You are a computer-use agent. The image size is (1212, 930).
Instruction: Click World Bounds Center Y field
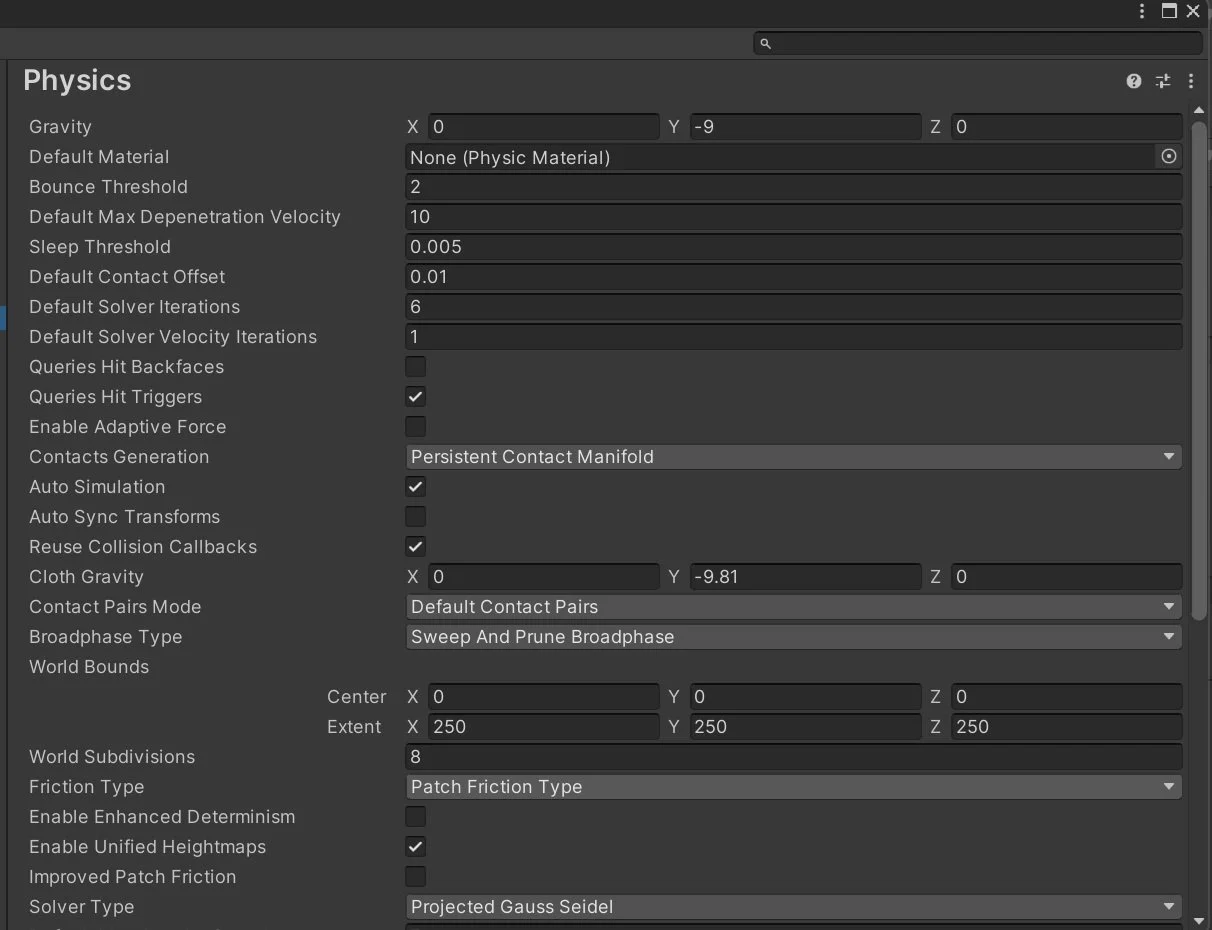(x=805, y=696)
